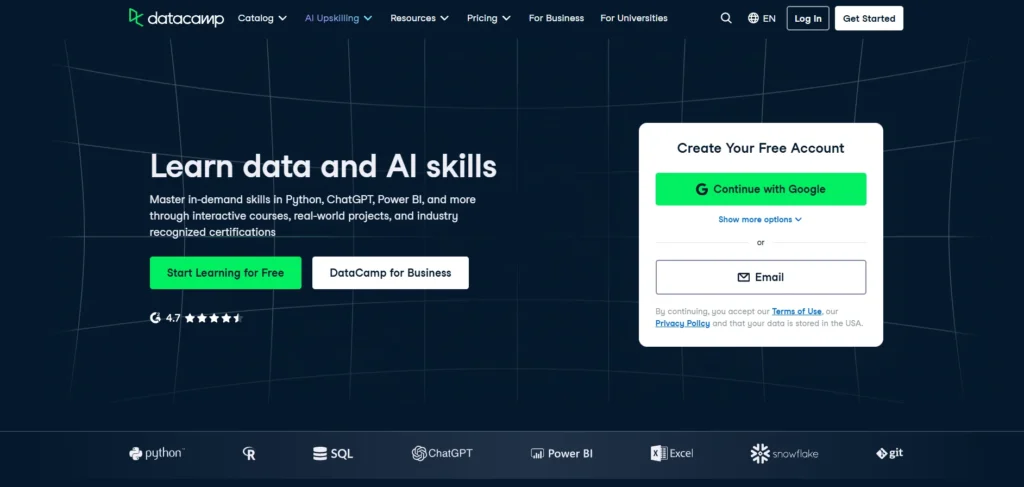Click DataCamp for Business button
Screen dimensions: 1024x487
pyautogui.click(x=391, y=273)
